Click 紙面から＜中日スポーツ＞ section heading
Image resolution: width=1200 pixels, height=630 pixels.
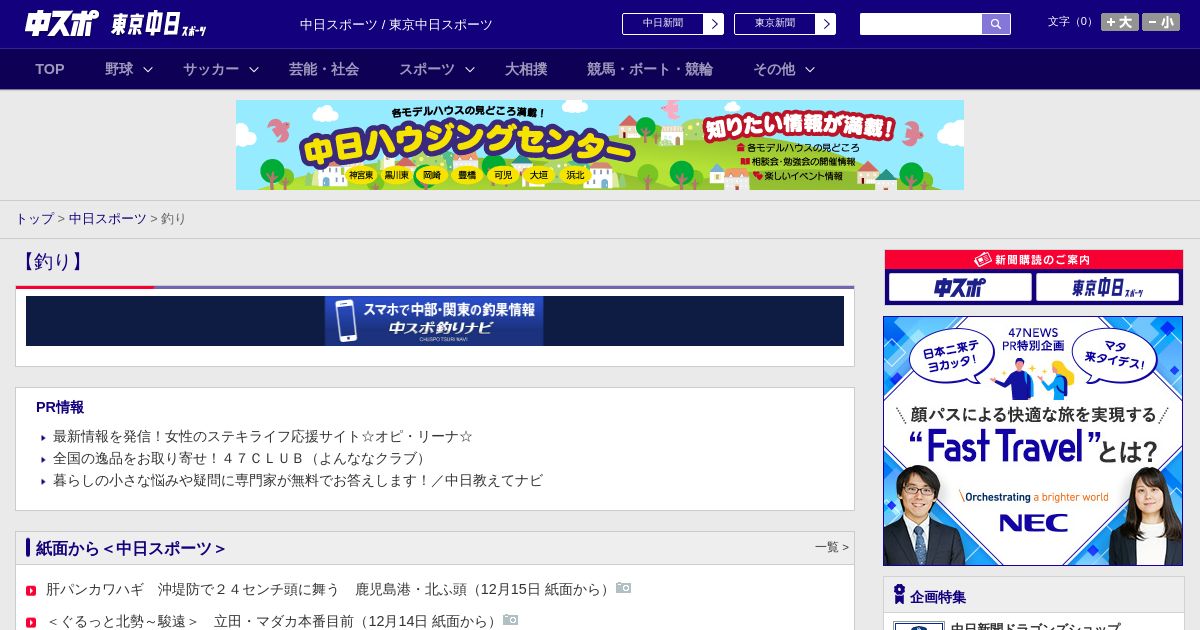pyautogui.click(x=130, y=548)
